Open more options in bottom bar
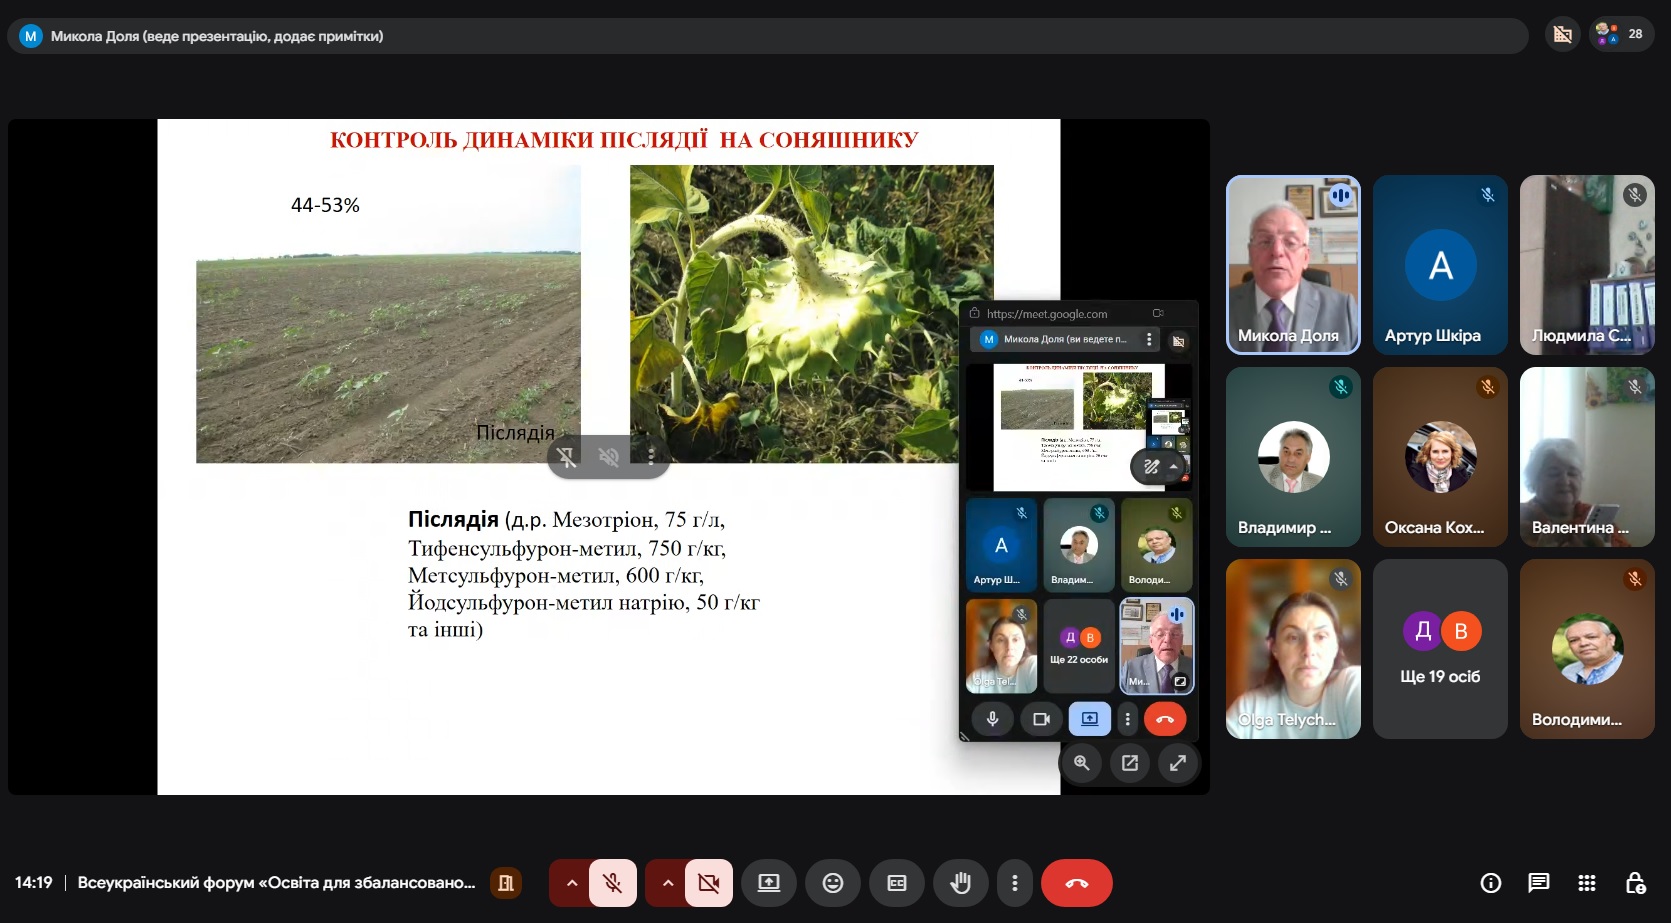1671x923 pixels. [1014, 883]
